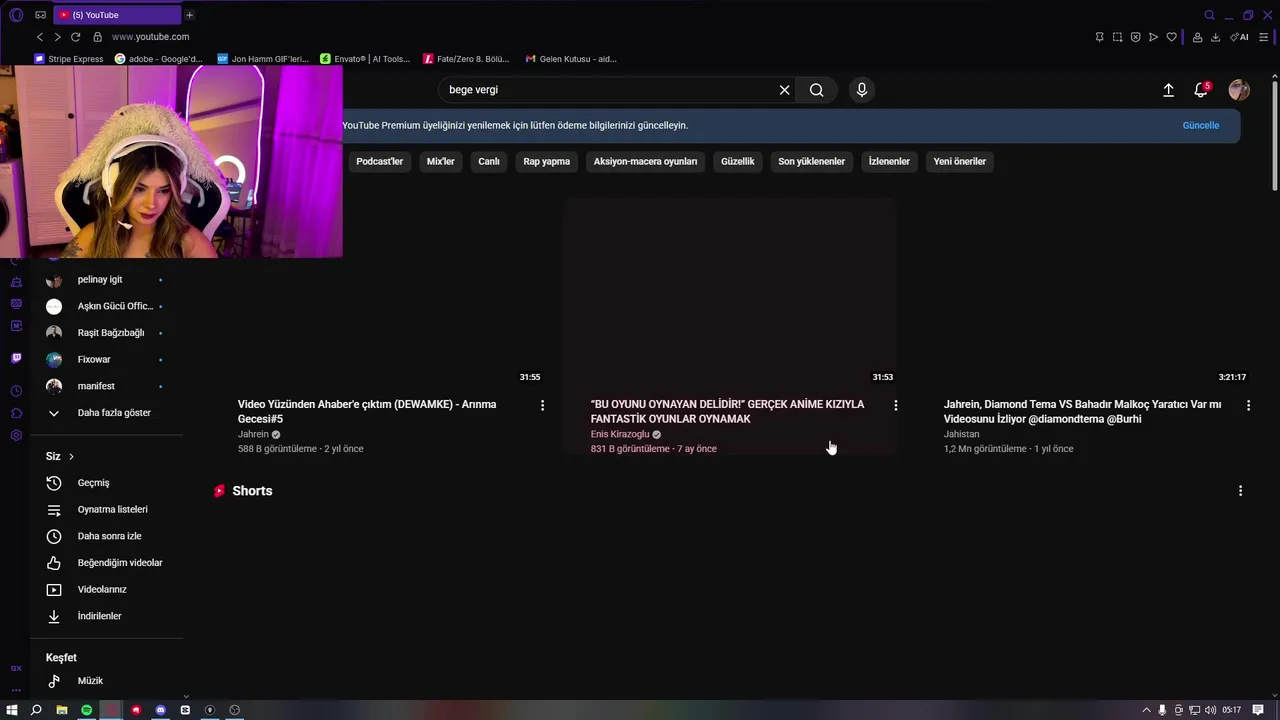The height and width of the screenshot is (720, 1280).
Task: Open Opera sidebar history clock icon
Action: tap(16, 391)
